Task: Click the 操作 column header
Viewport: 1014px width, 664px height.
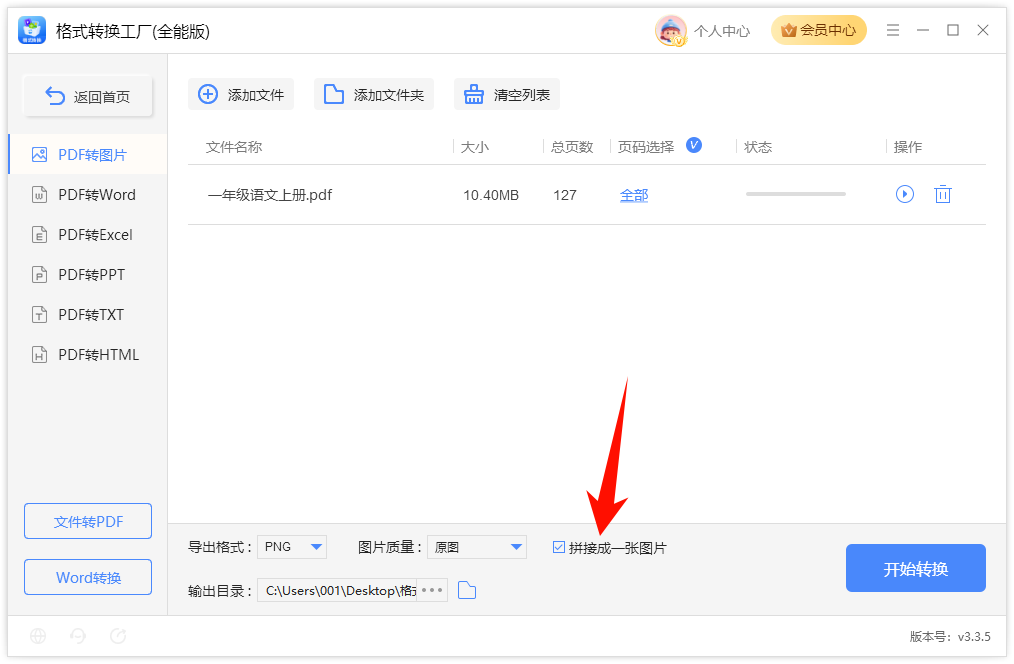Action: click(908, 147)
